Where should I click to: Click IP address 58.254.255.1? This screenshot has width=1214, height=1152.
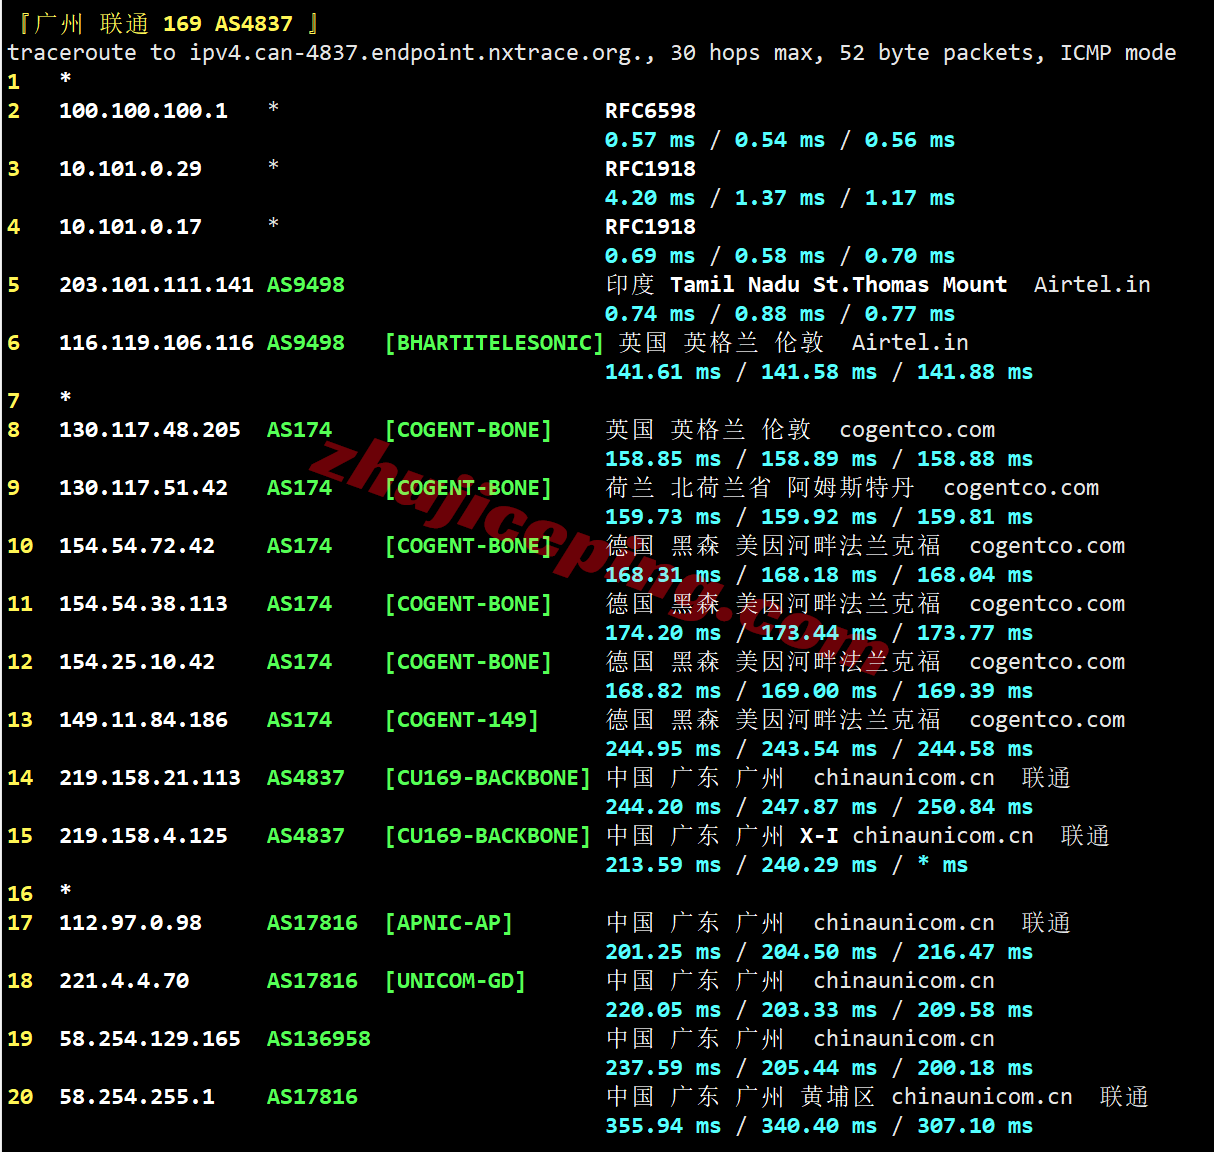pyautogui.click(x=137, y=1097)
